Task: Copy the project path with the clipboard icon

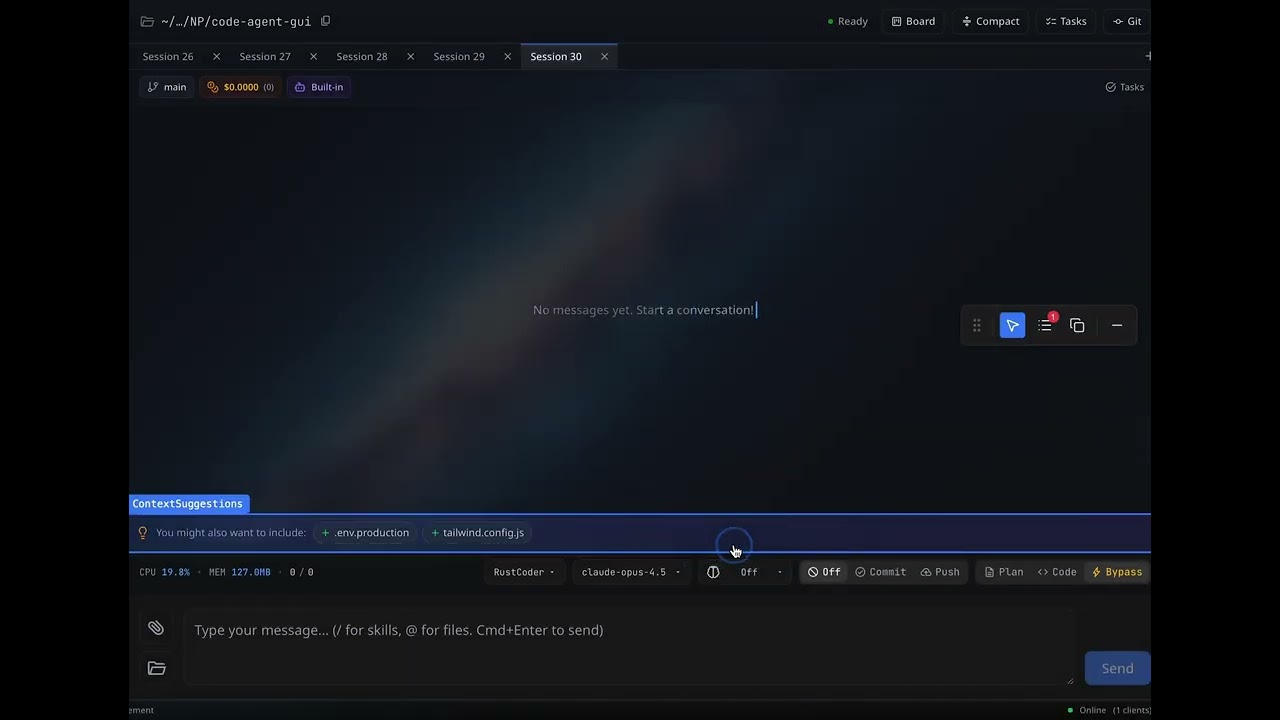Action: 325,21
